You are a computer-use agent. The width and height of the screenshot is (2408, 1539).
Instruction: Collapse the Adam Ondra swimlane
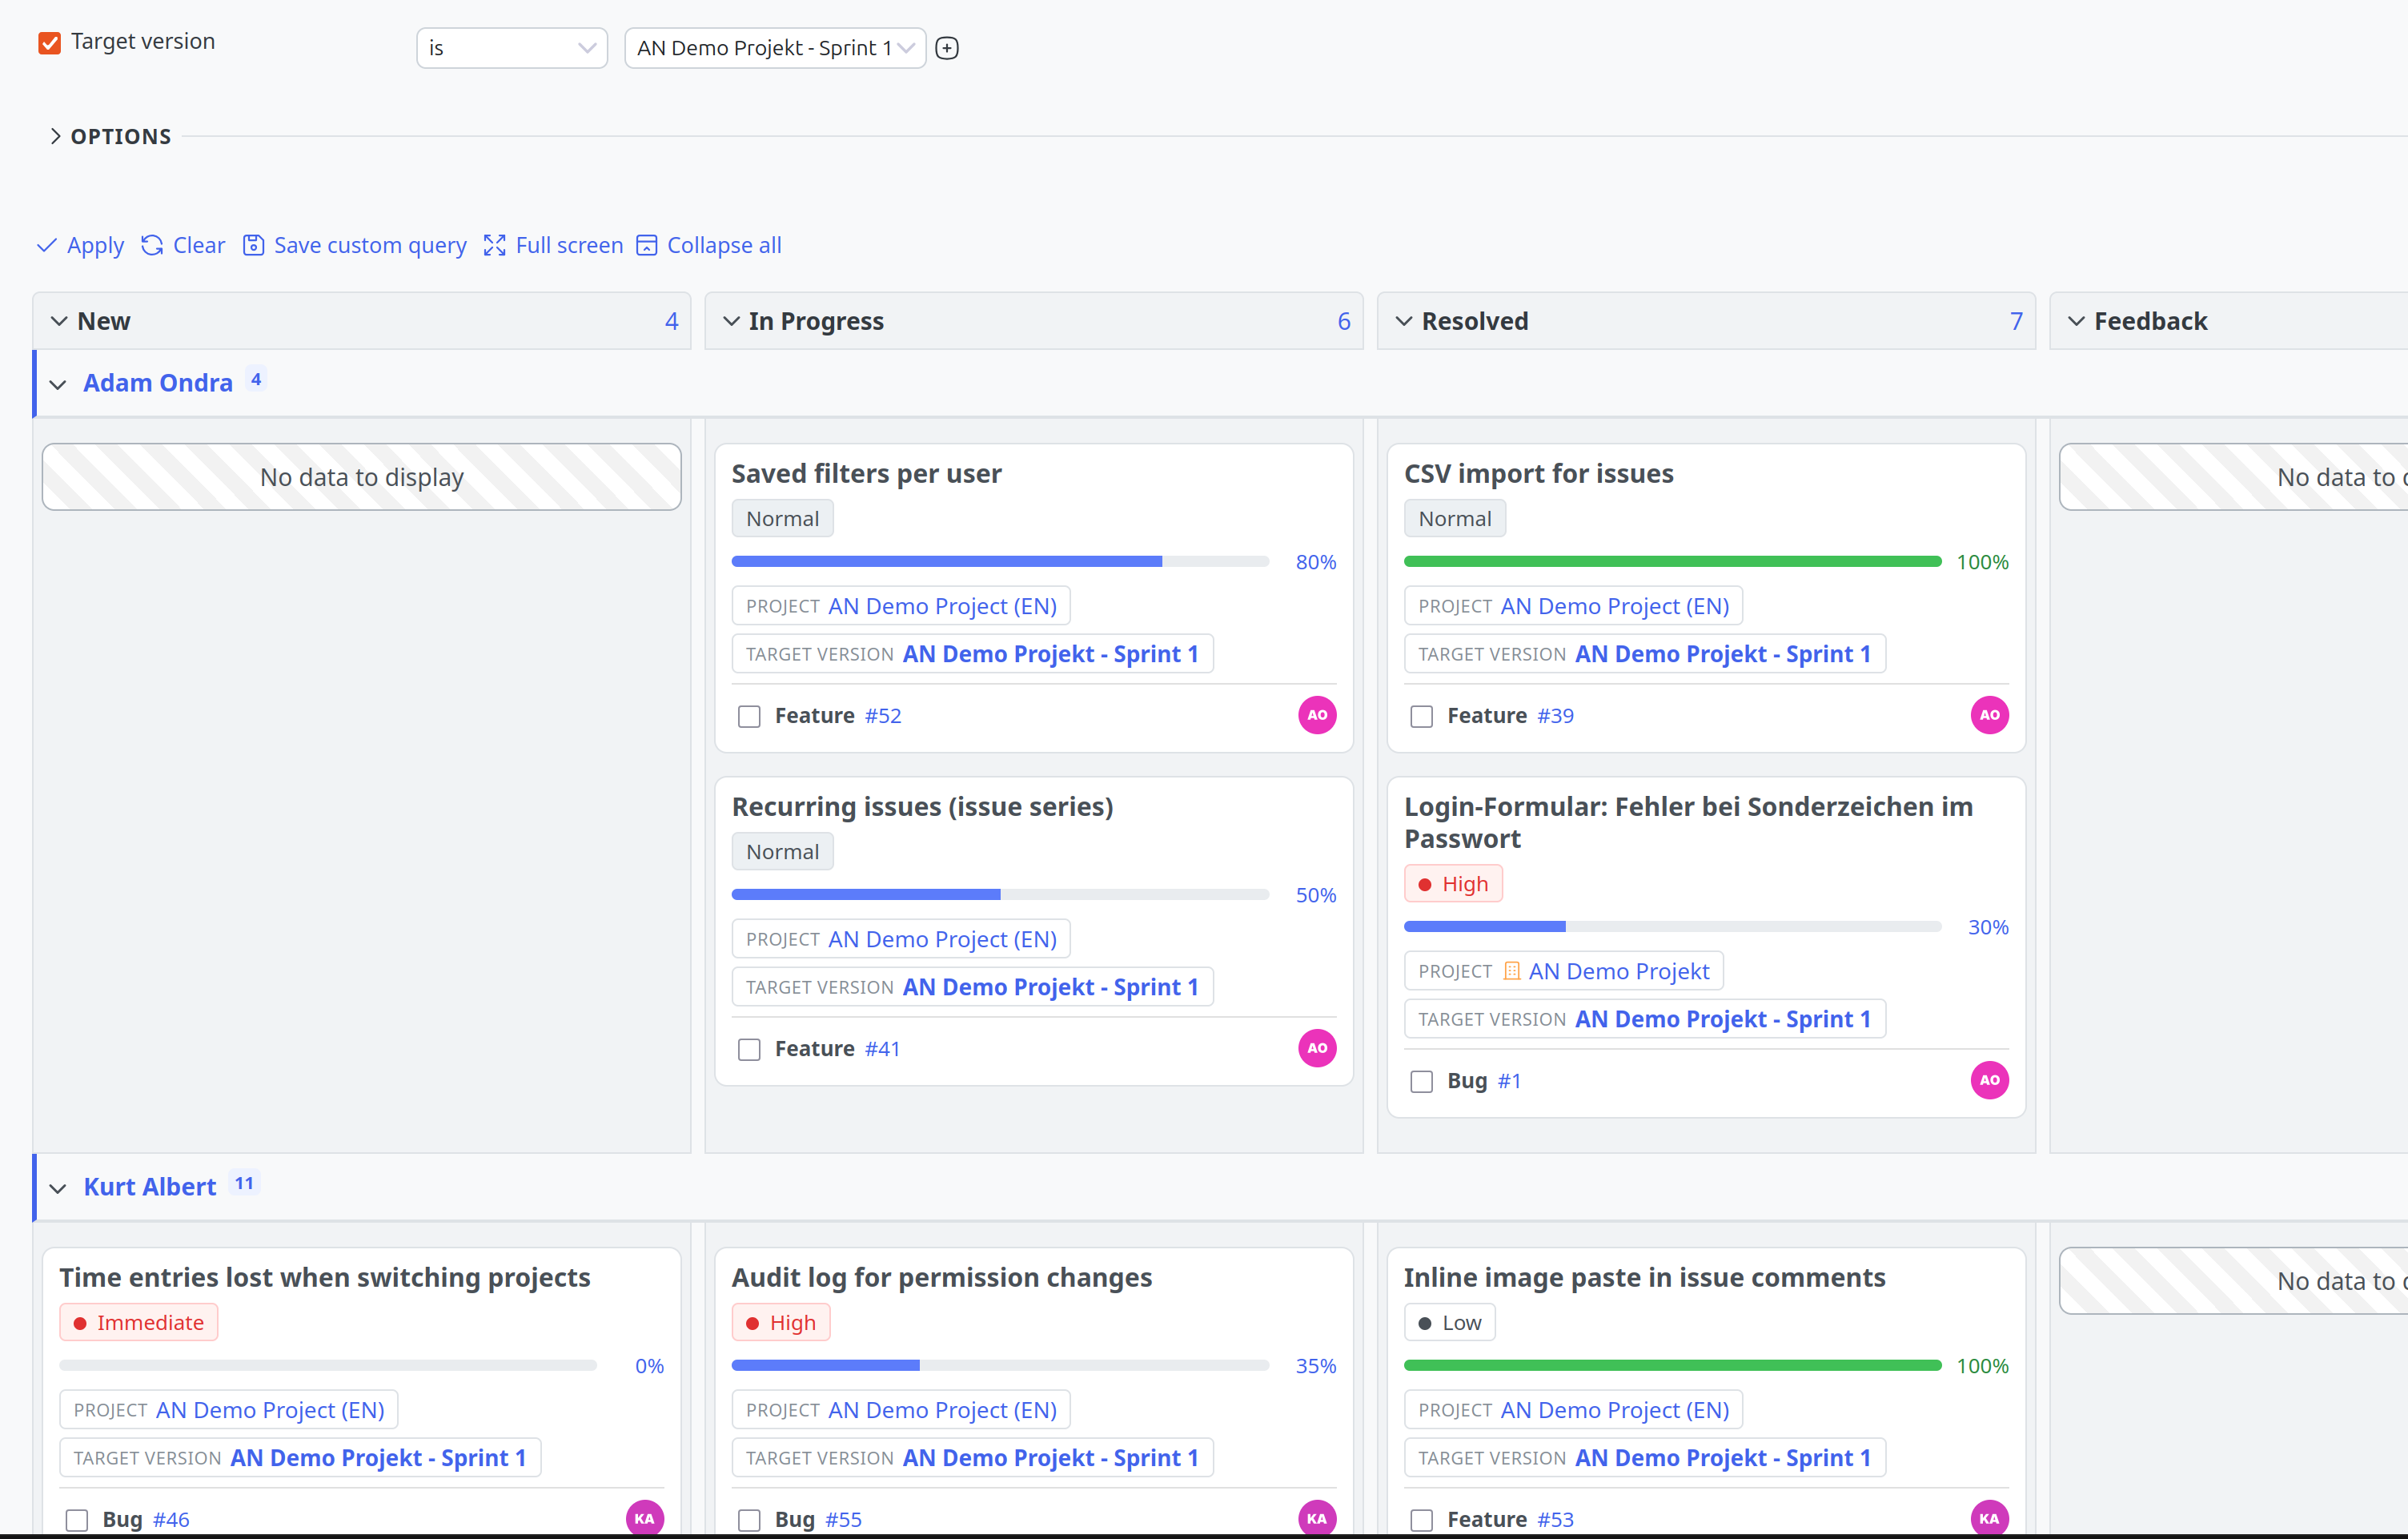(x=58, y=384)
